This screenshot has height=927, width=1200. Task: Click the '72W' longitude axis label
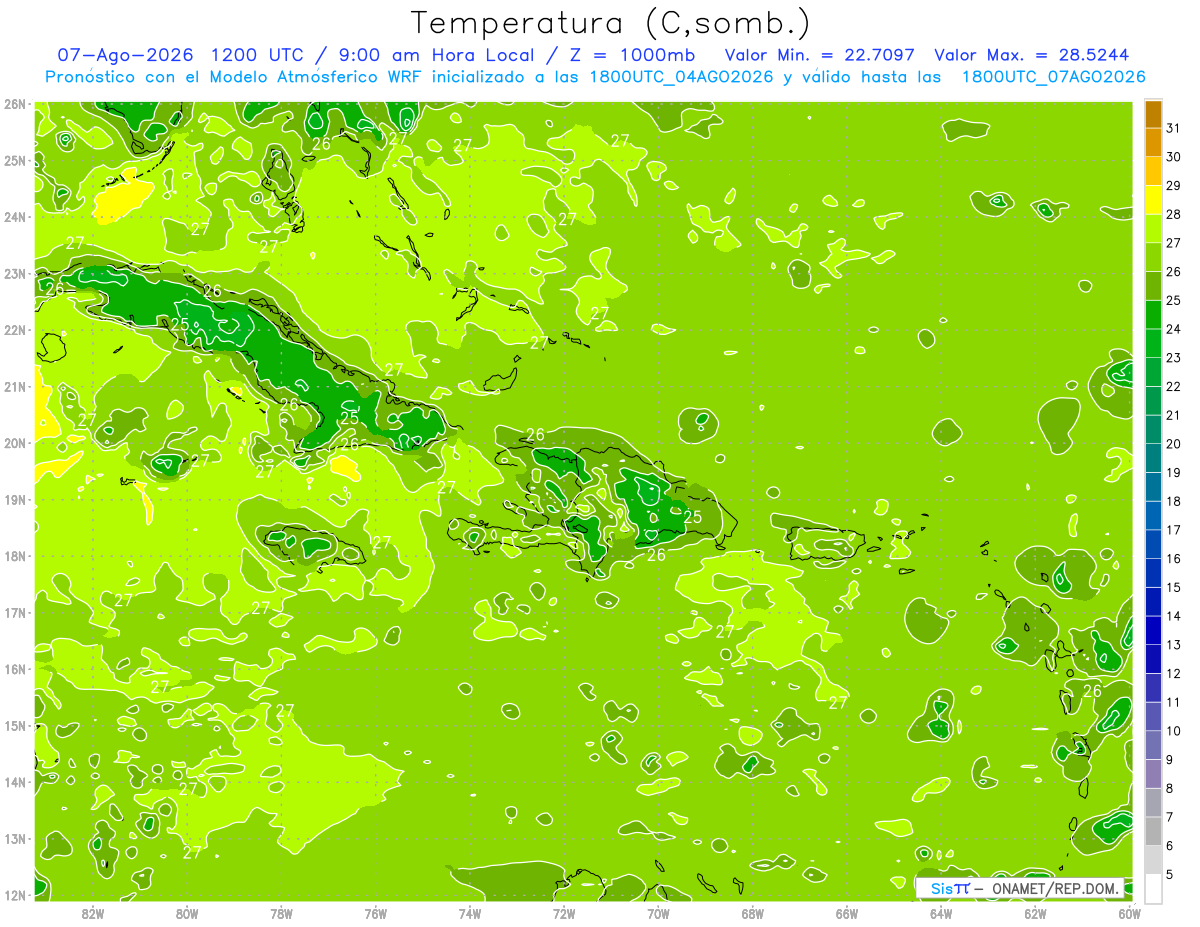(564, 913)
